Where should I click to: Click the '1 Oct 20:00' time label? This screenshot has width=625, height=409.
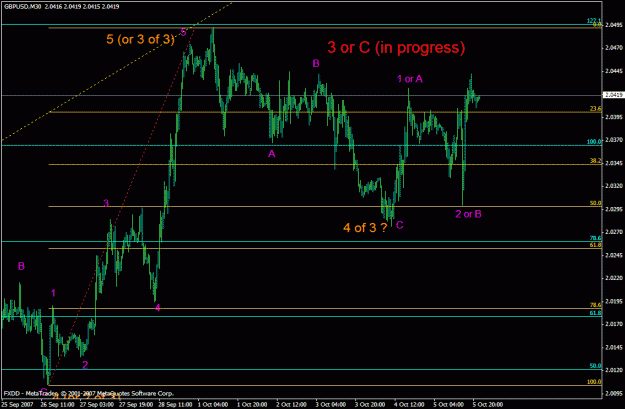point(252,404)
